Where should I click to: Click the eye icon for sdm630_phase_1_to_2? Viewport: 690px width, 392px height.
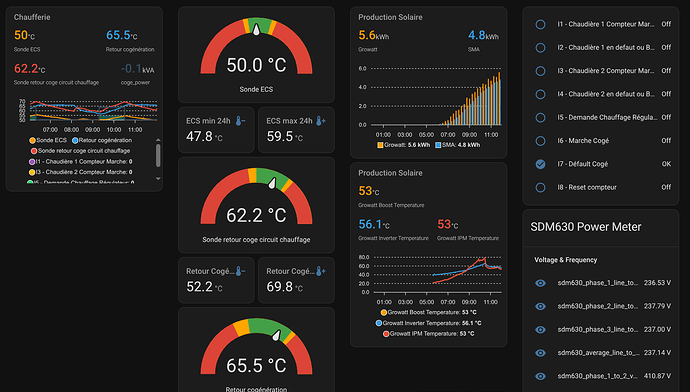tap(540, 376)
